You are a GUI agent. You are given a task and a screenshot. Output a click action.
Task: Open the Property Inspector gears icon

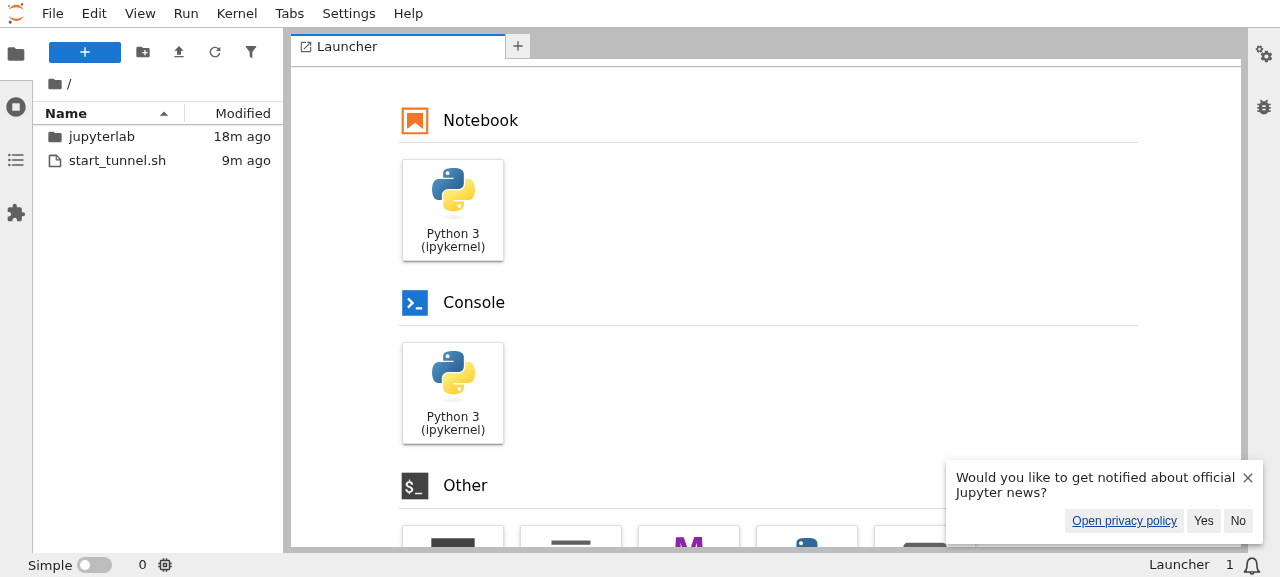click(1264, 54)
